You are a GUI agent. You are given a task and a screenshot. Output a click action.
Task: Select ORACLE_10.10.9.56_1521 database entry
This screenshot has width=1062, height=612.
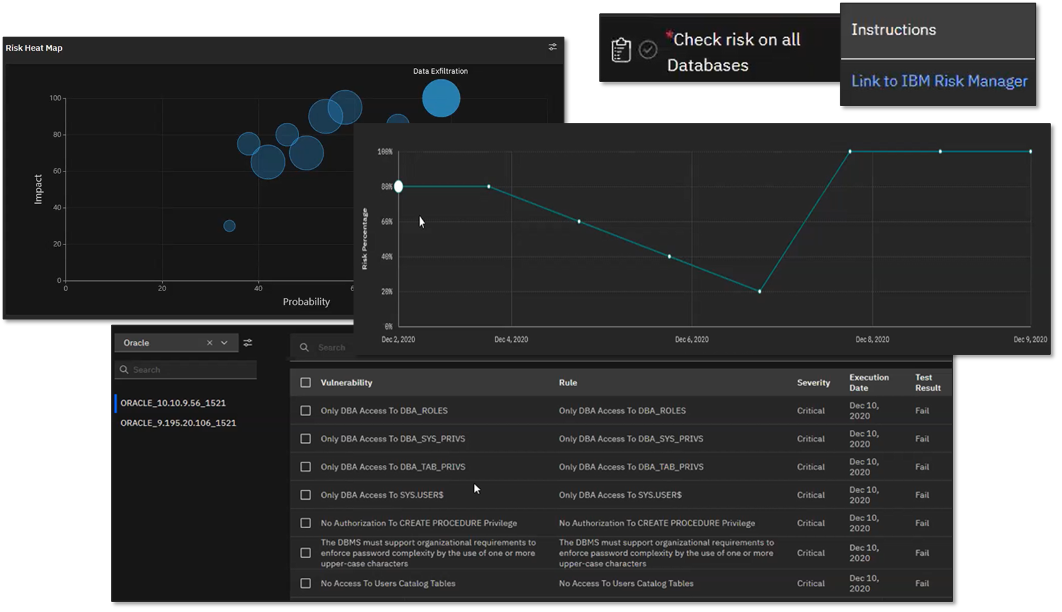173,403
